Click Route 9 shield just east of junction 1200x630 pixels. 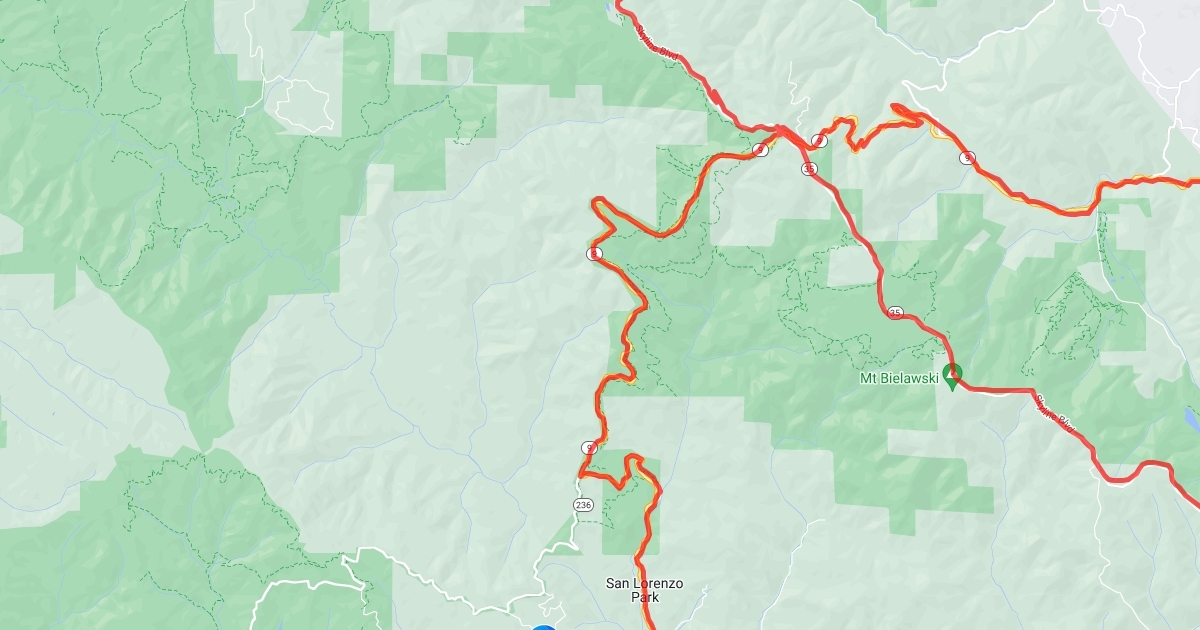click(x=819, y=141)
